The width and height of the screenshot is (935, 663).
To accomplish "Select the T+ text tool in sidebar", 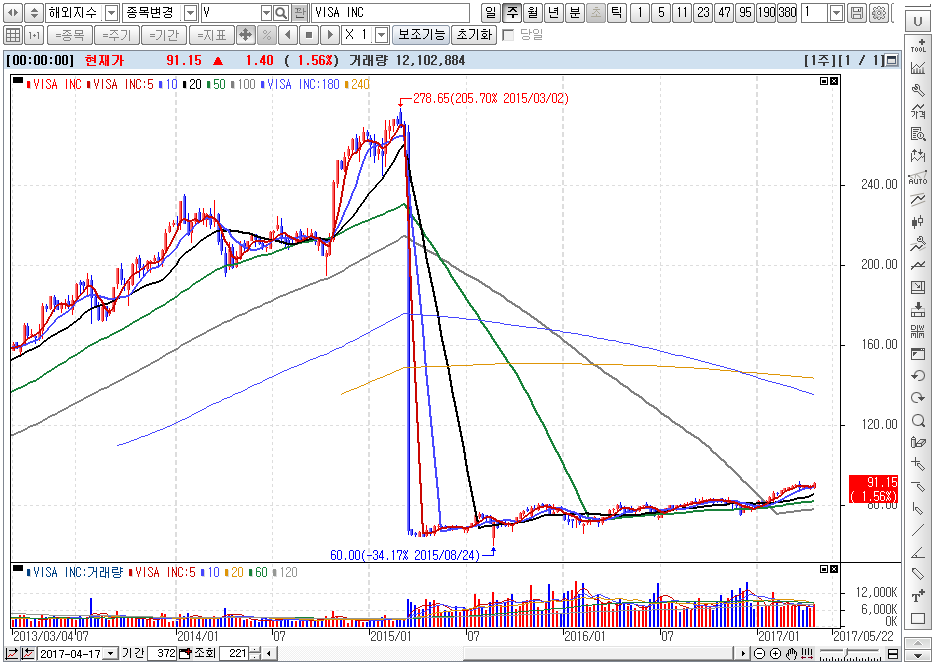I will point(918,596).
